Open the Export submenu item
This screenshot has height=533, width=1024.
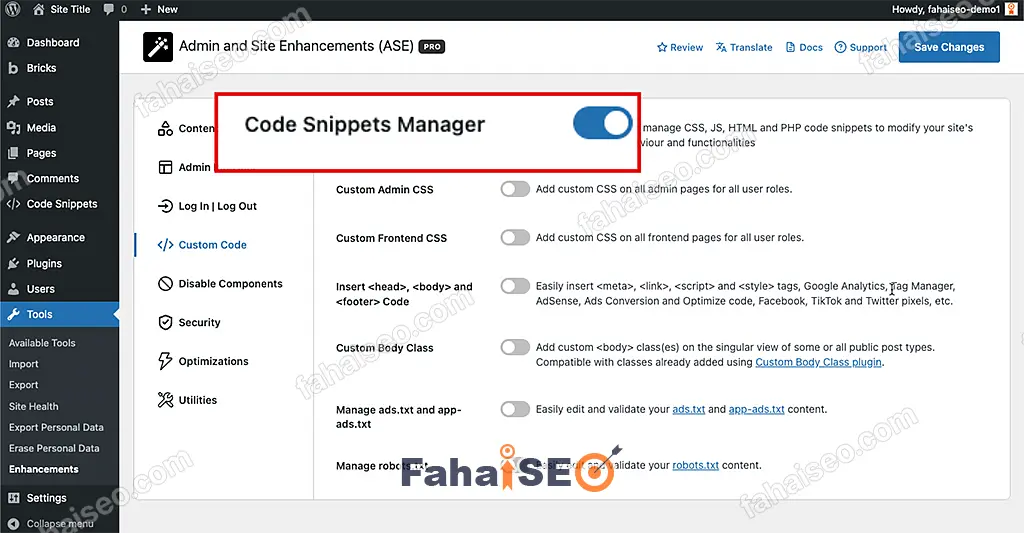(x=24, y=385)
